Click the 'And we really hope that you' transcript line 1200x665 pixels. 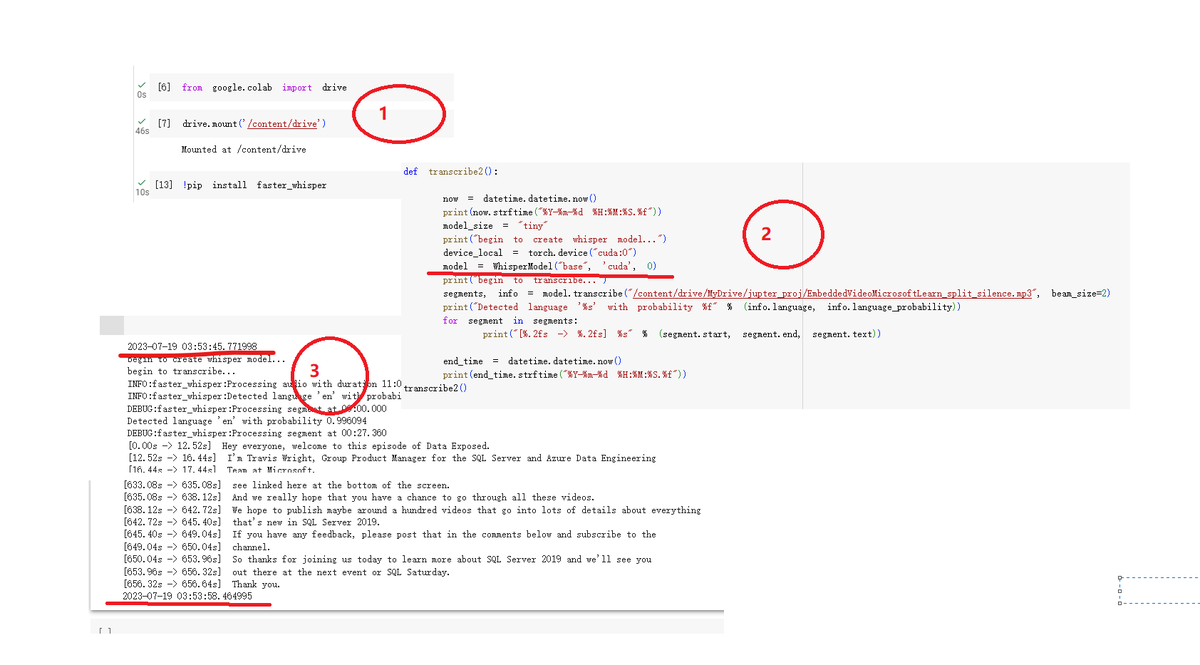[x=358, y=497]
